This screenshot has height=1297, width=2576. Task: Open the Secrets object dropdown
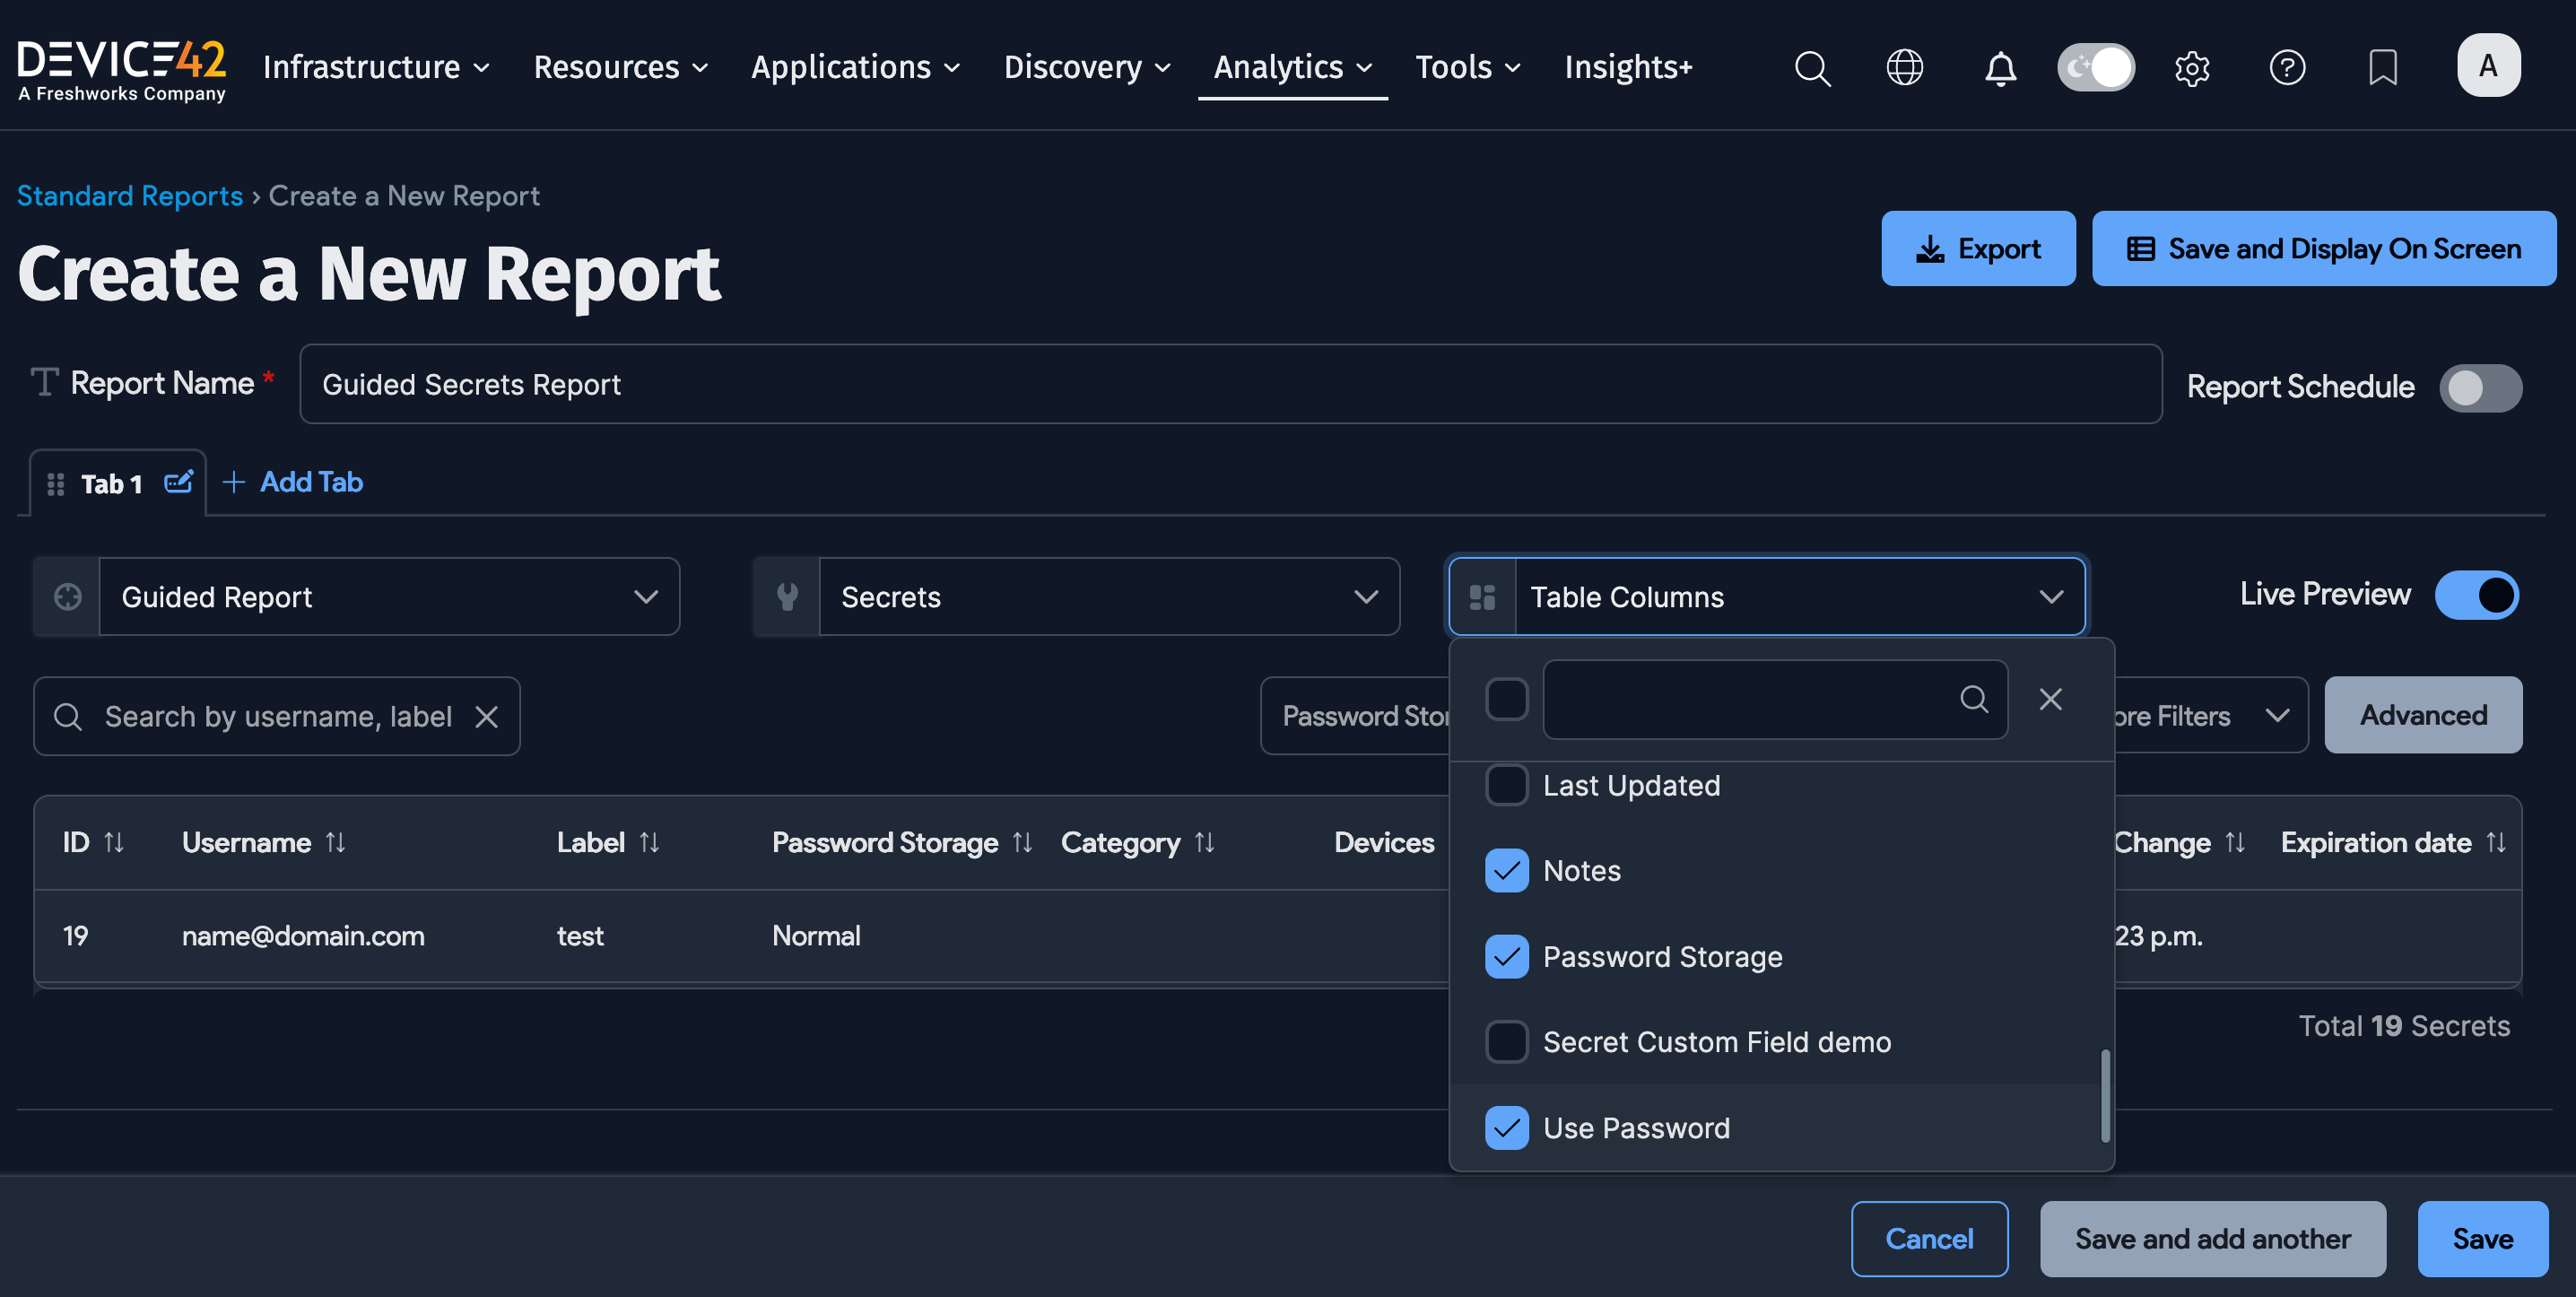tap(1108, 597)
